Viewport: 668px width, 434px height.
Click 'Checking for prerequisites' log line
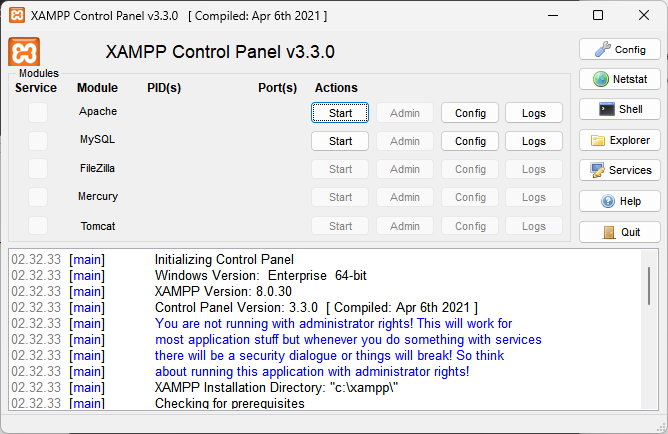[230, 403]
